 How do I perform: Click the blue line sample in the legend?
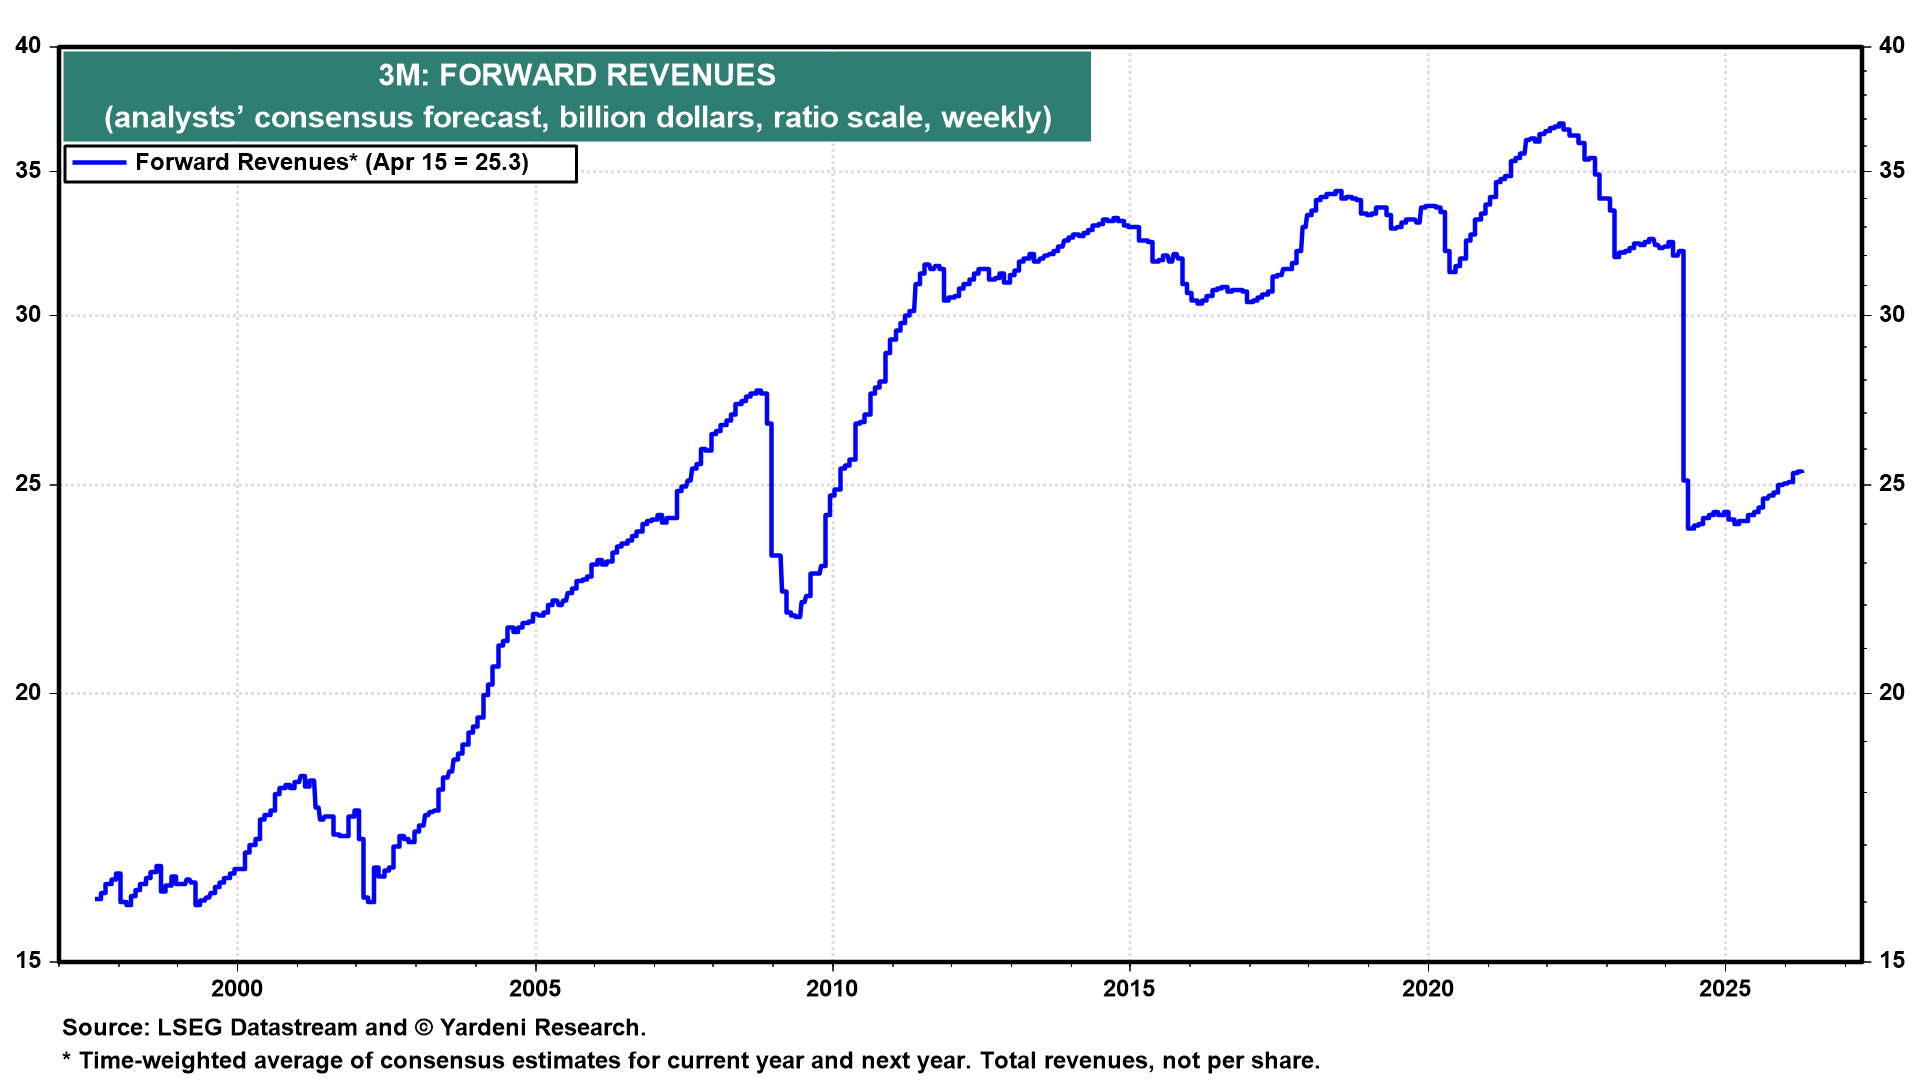click(98, 163)
